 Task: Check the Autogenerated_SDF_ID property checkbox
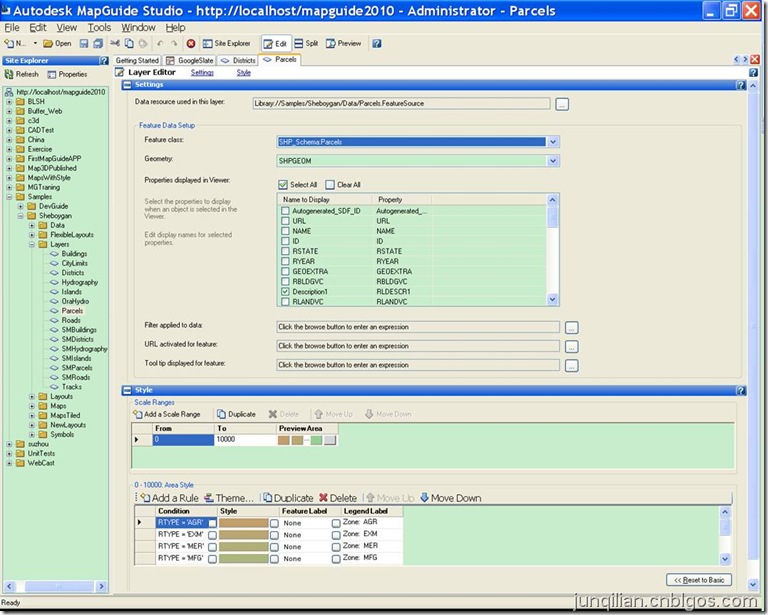click(285, 211)
